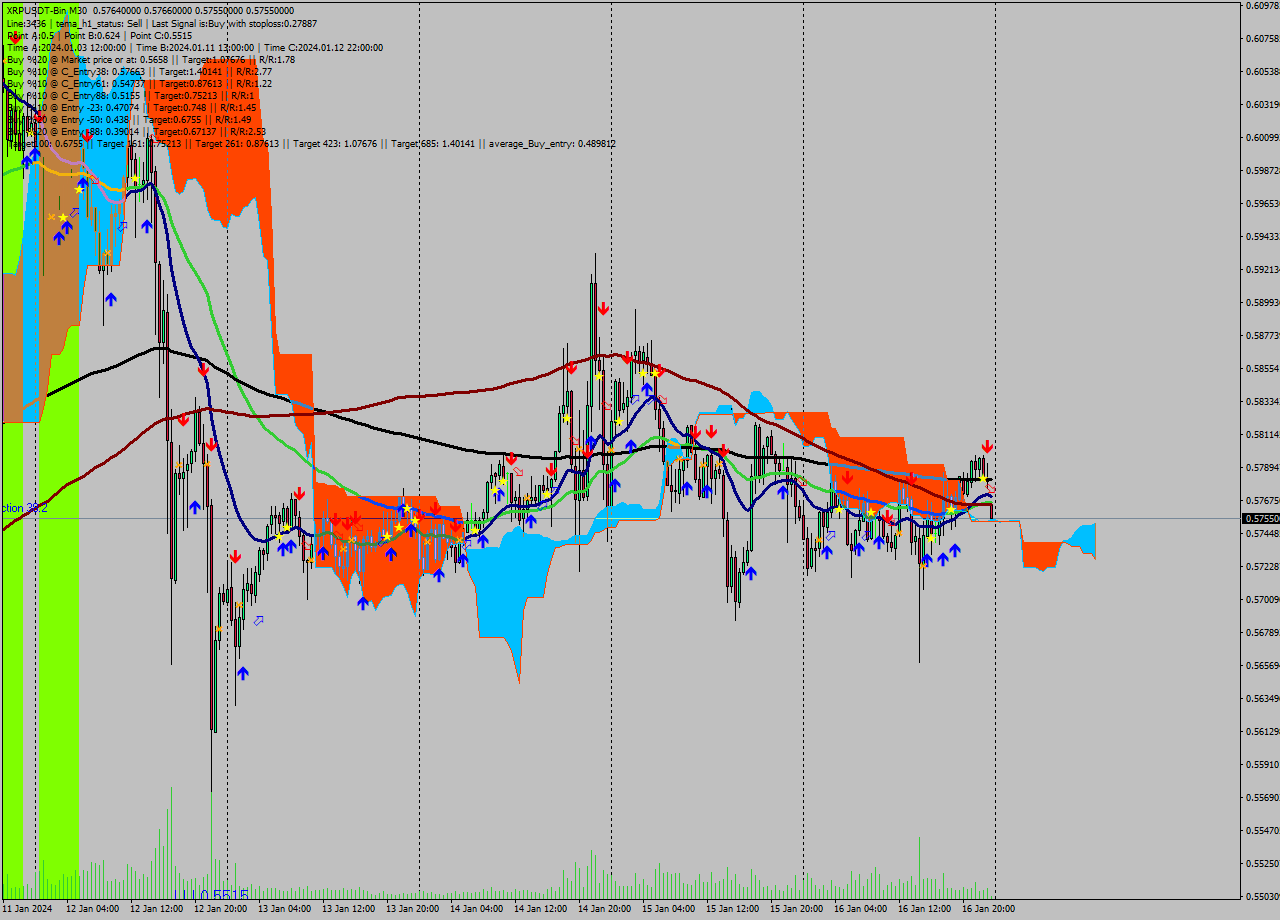Click the '16 Jan 20:00' time axis label
Image resolution: width=1280 pixels, height=920 pixels.
tap(988, 908)
